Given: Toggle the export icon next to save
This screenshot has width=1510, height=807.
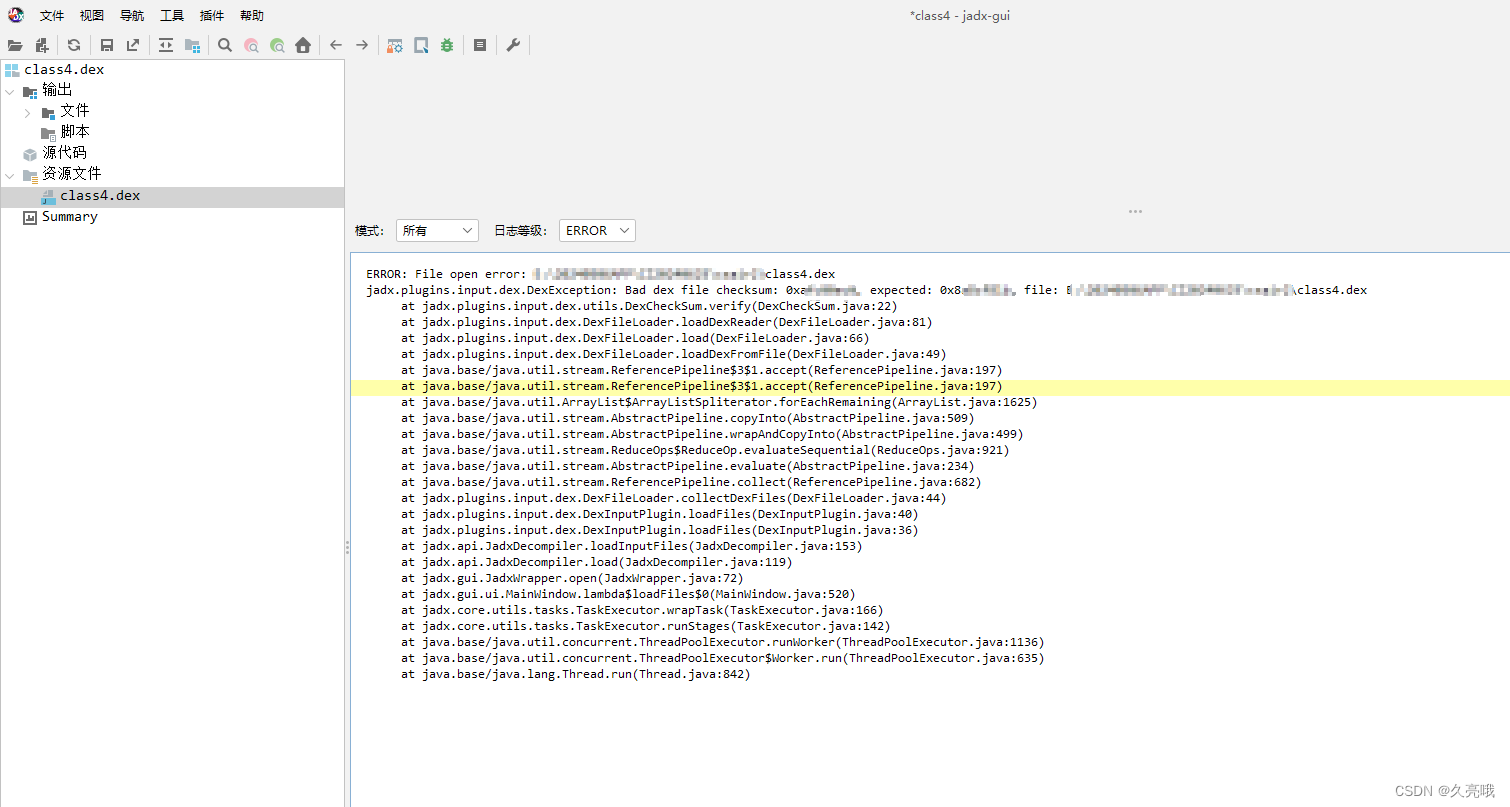Looking at the screenshot, I should tap(132, 44).
